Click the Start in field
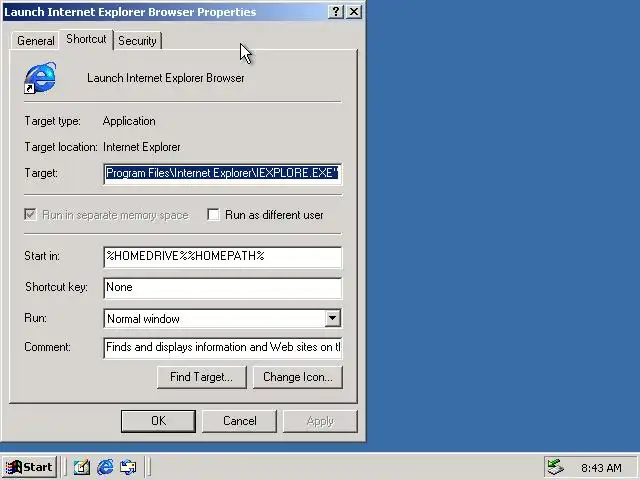Screen dimensions: 640x480 point(223,257)
